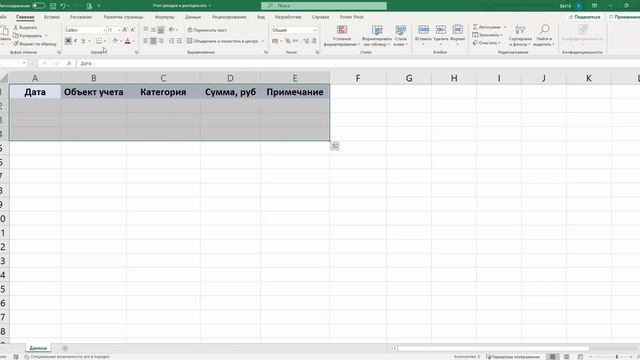Screen dimensions: 640x360
Task: Switch to the Формулы tab
Action: (164, 17)
